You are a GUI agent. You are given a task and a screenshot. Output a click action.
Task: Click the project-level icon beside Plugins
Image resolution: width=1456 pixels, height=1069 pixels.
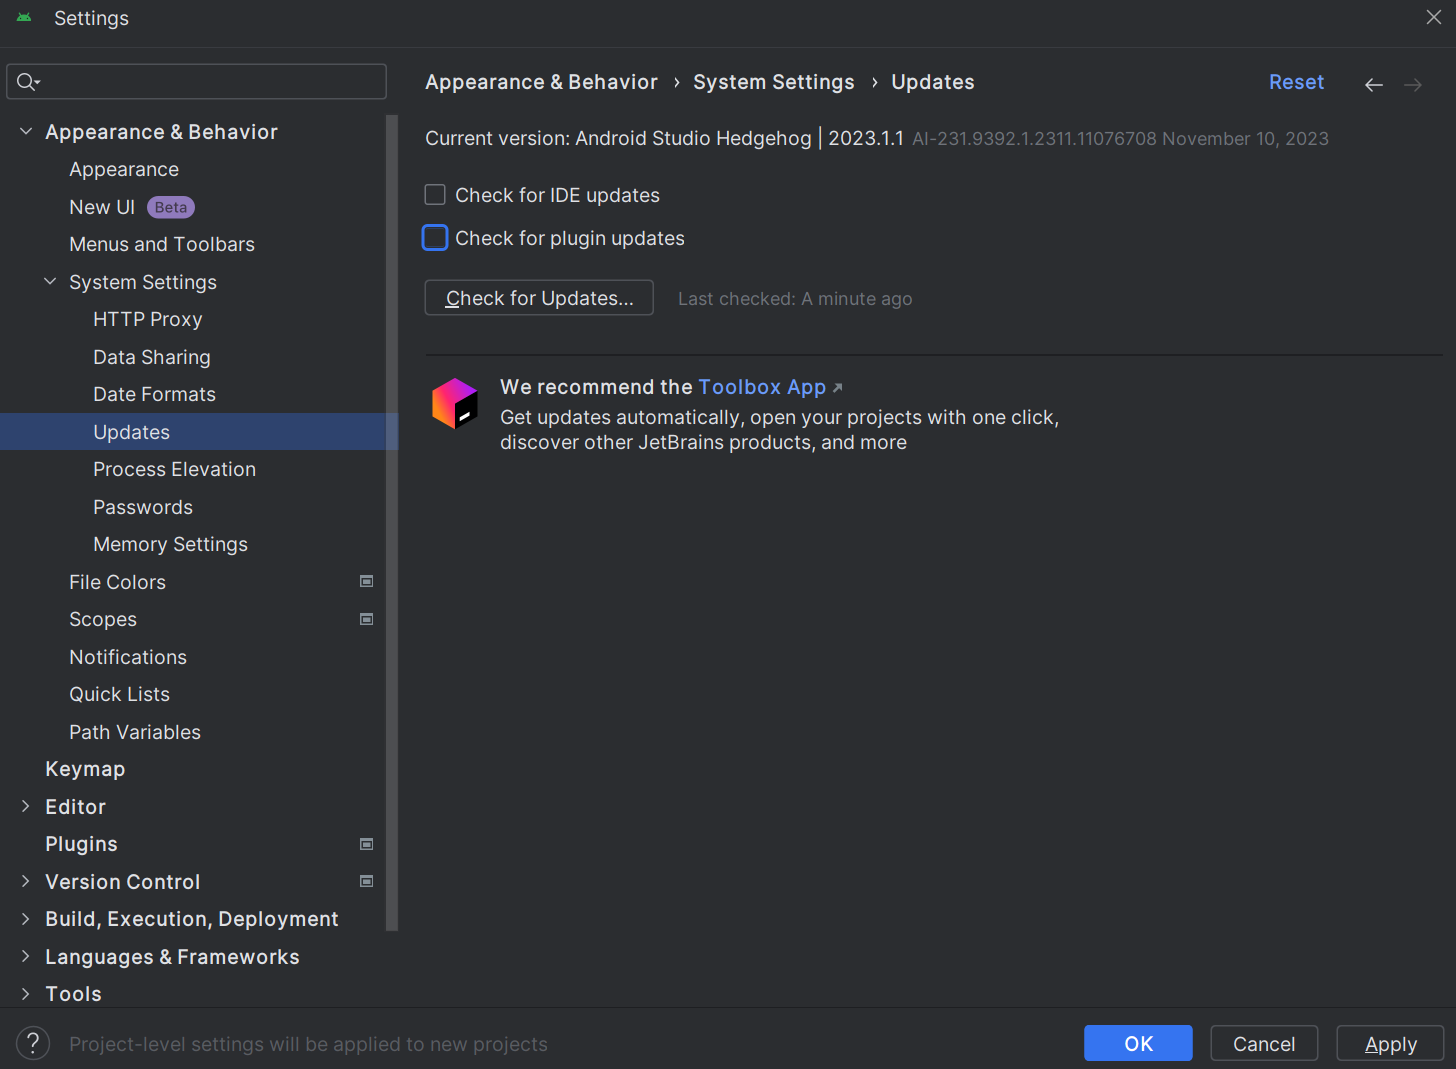coord(367,844)
